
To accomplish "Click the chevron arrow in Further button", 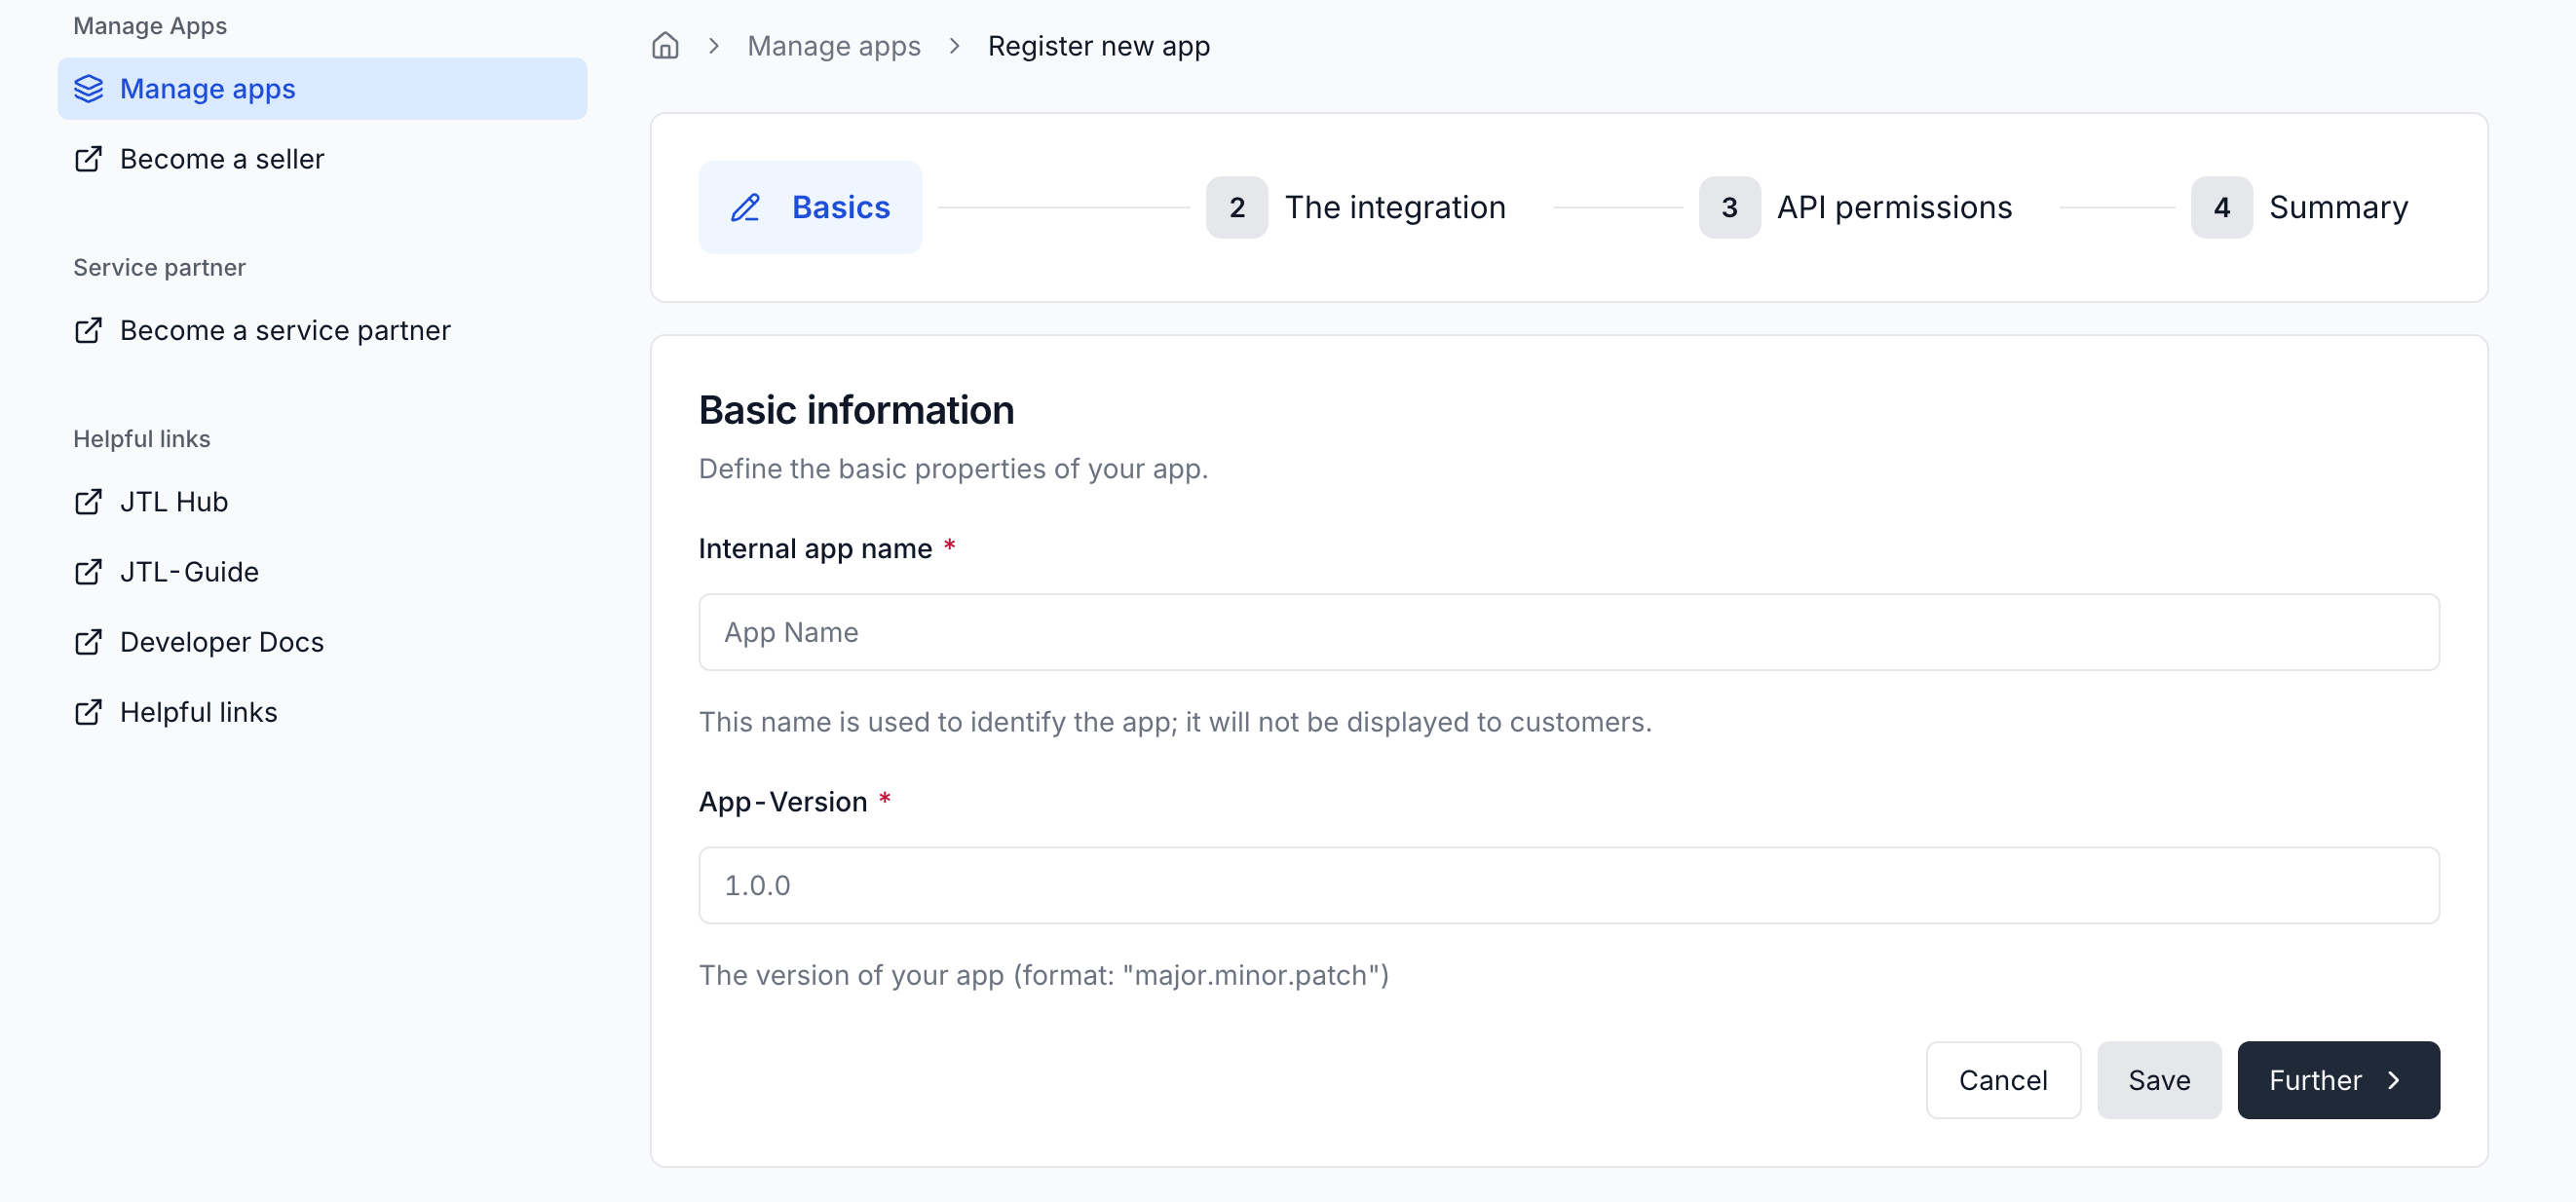I will pos(2394,1080).
